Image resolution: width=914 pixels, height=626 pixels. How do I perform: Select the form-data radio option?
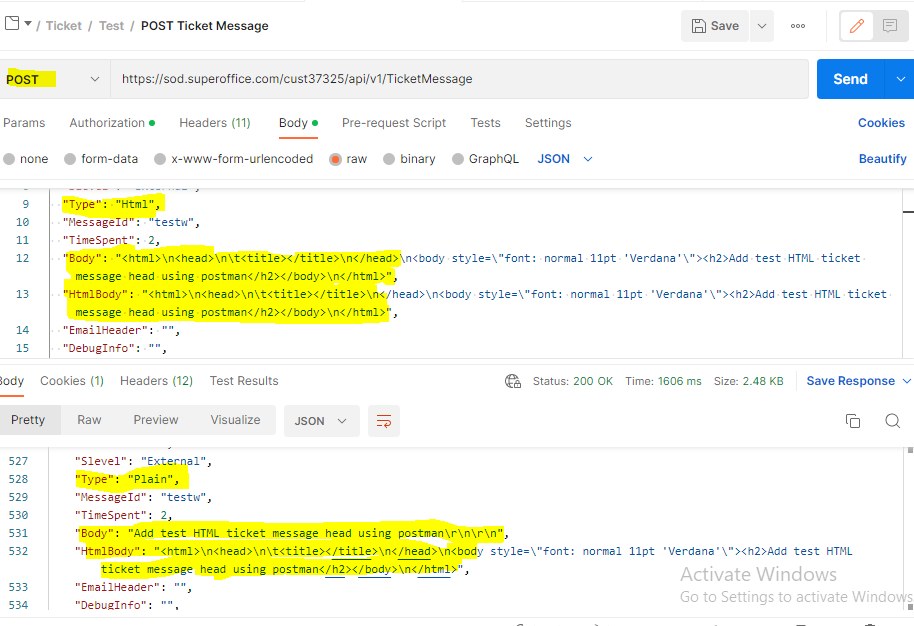coord(70,159)
